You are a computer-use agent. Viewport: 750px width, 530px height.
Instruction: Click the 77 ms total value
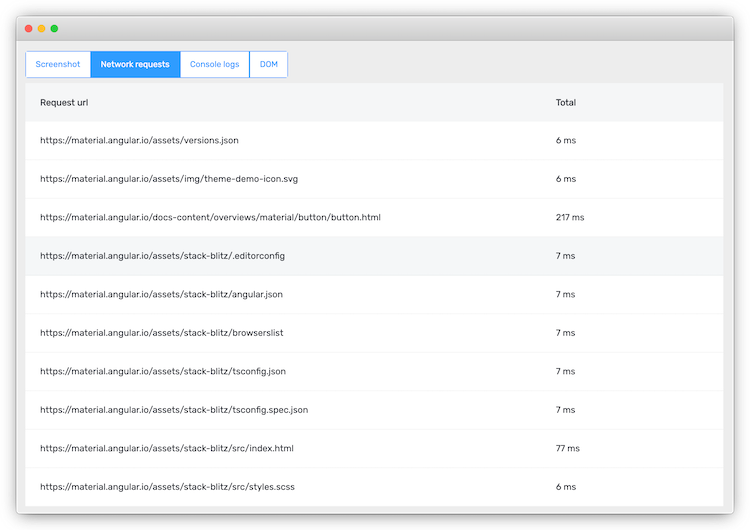(x=568, y=448)
